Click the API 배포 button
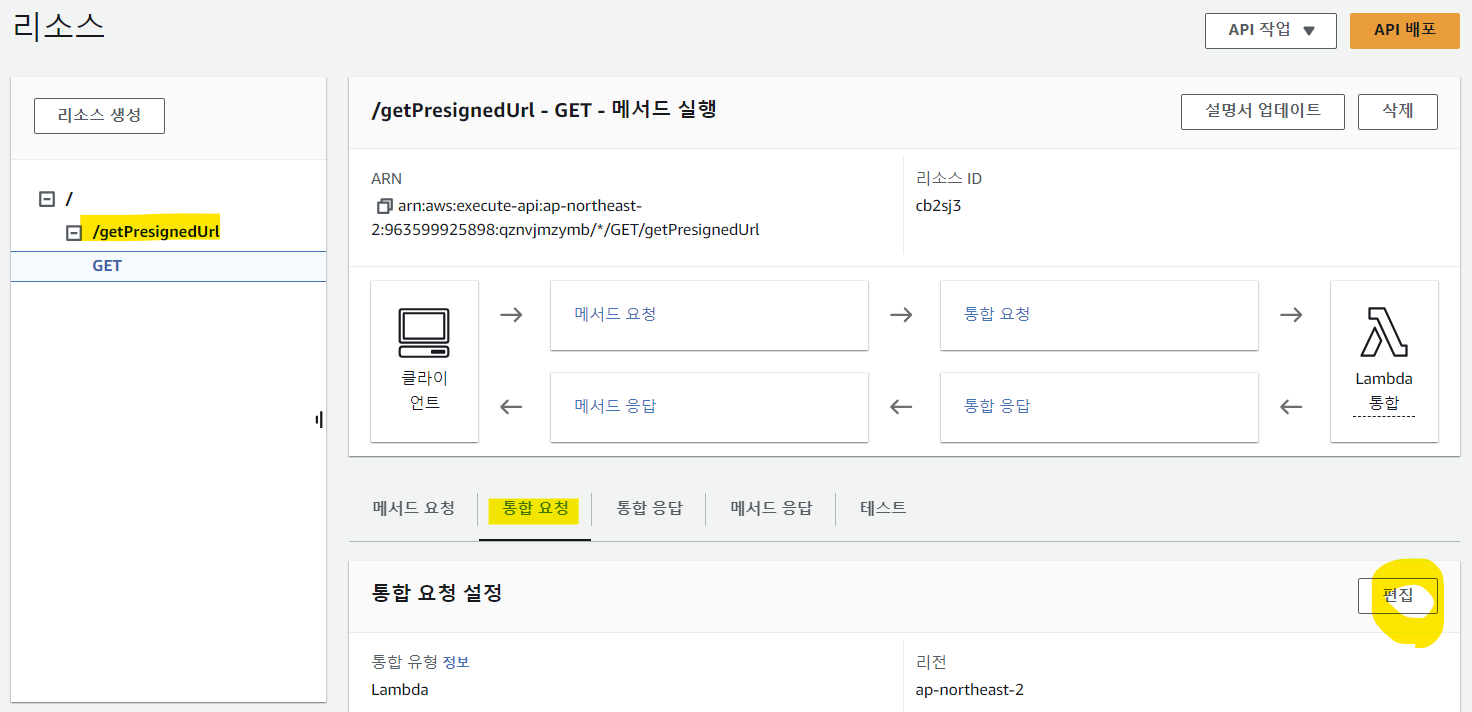This screenshot has height=712, width=1472. (x=1404, y=30)
